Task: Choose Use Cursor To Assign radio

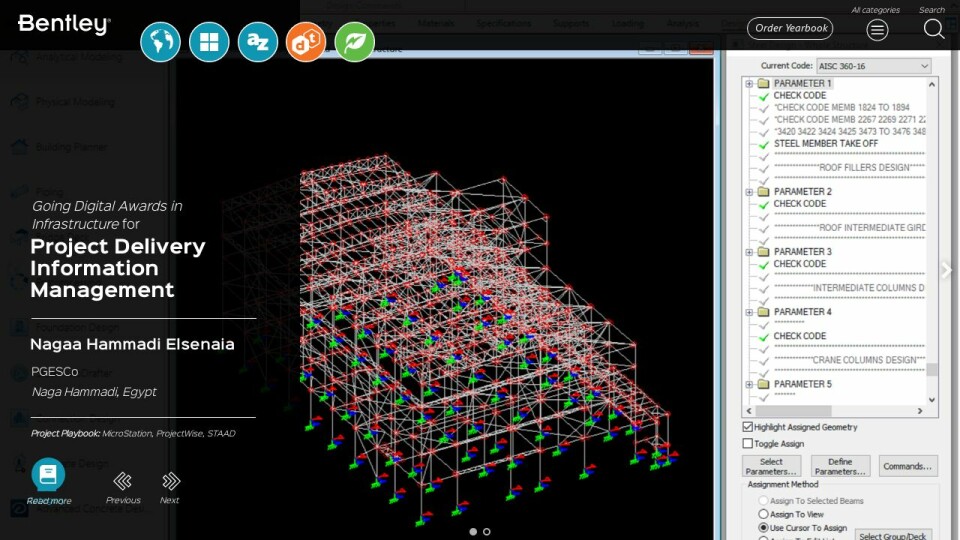Action: 763,528
